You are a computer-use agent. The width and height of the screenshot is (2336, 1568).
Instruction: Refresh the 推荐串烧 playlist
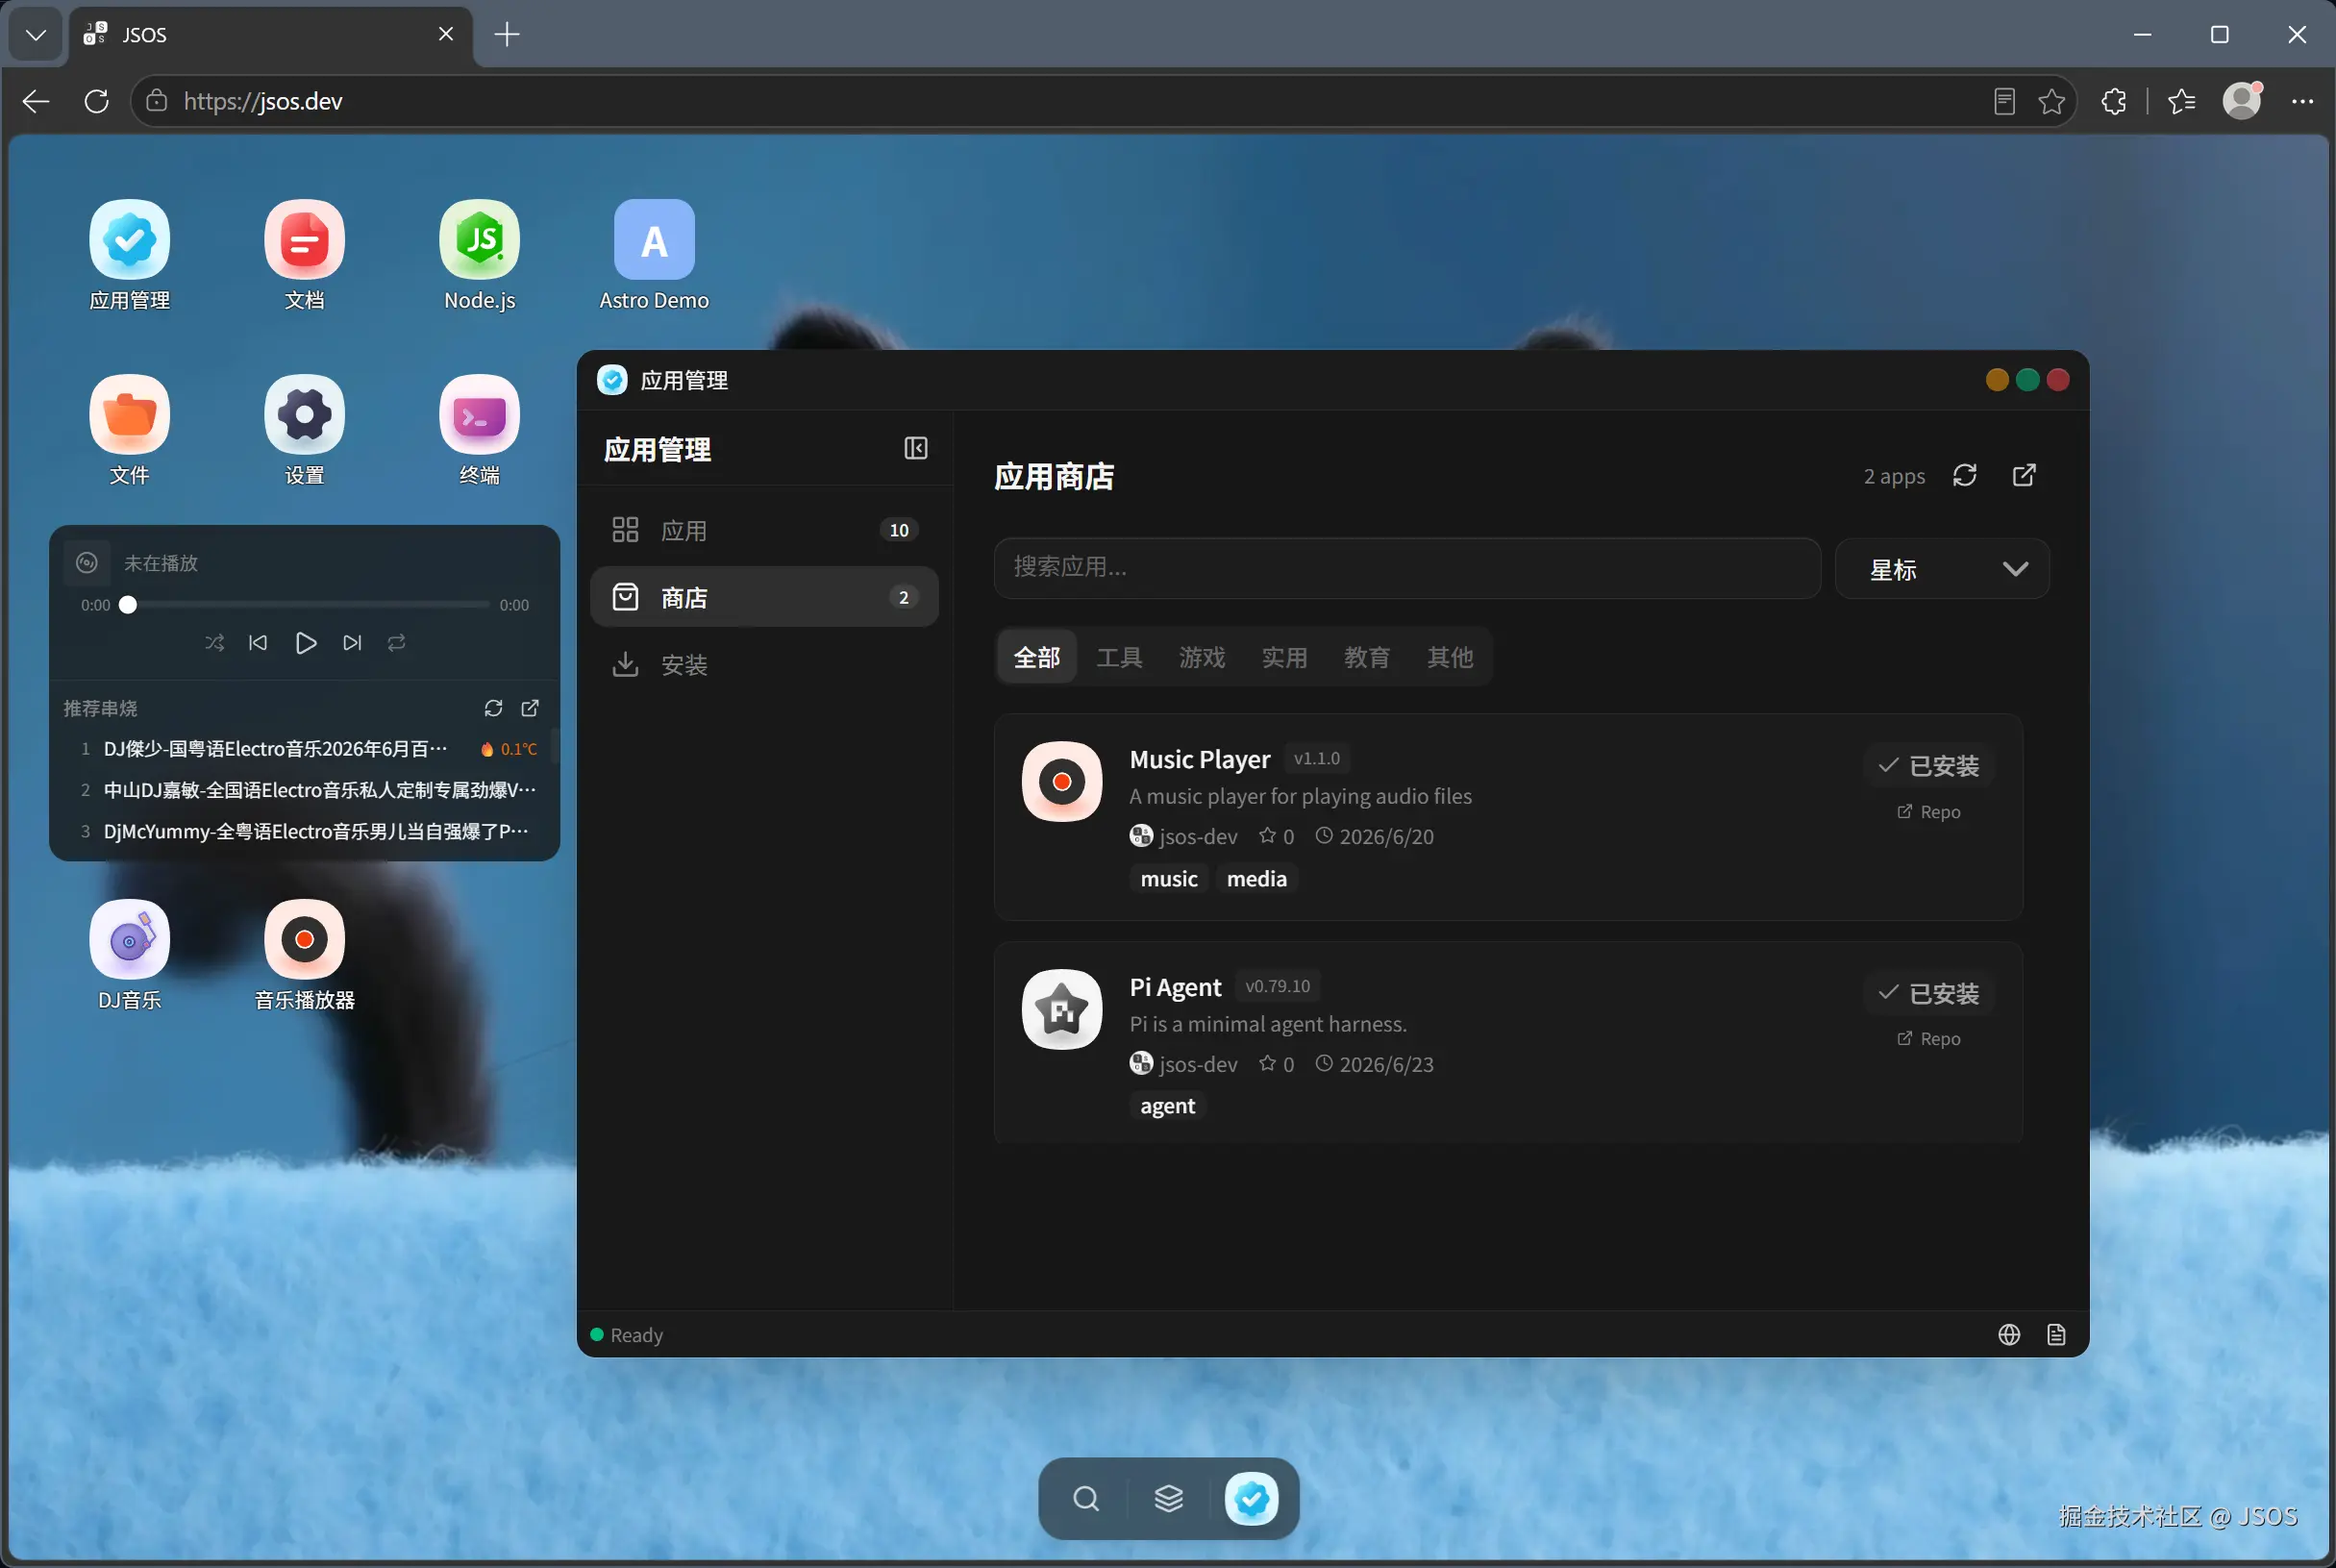coord(493,708)
